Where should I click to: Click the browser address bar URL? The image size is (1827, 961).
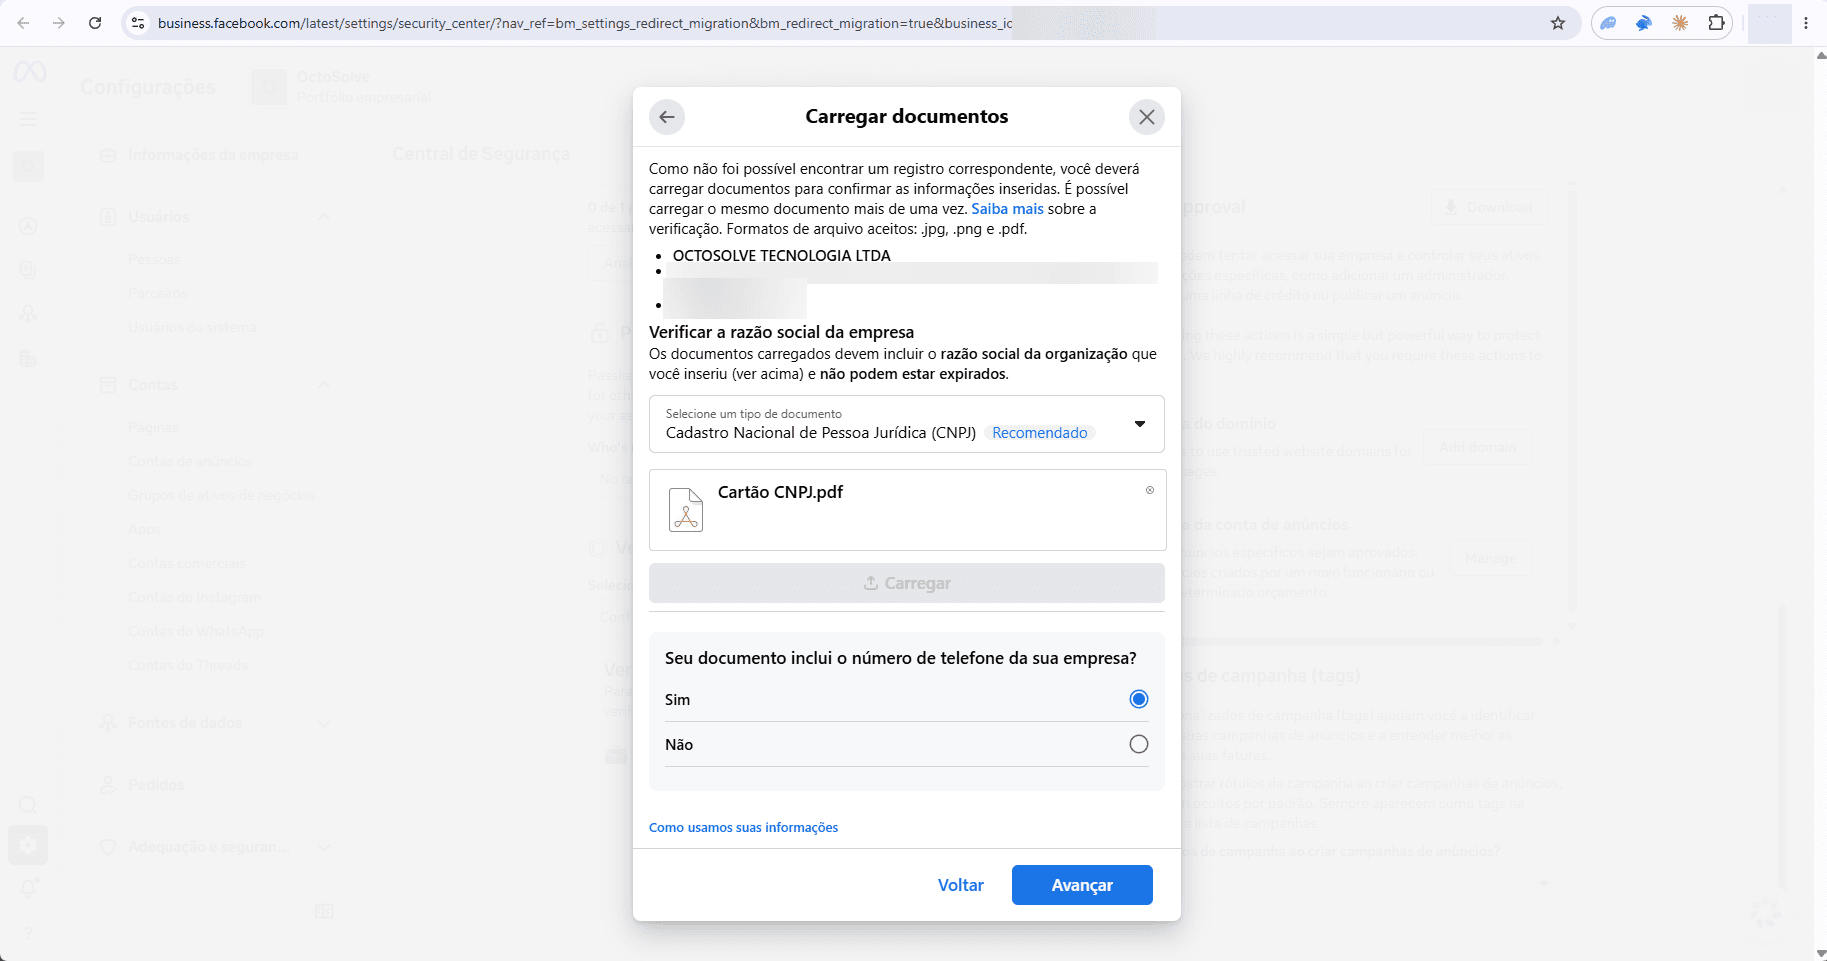585,23
